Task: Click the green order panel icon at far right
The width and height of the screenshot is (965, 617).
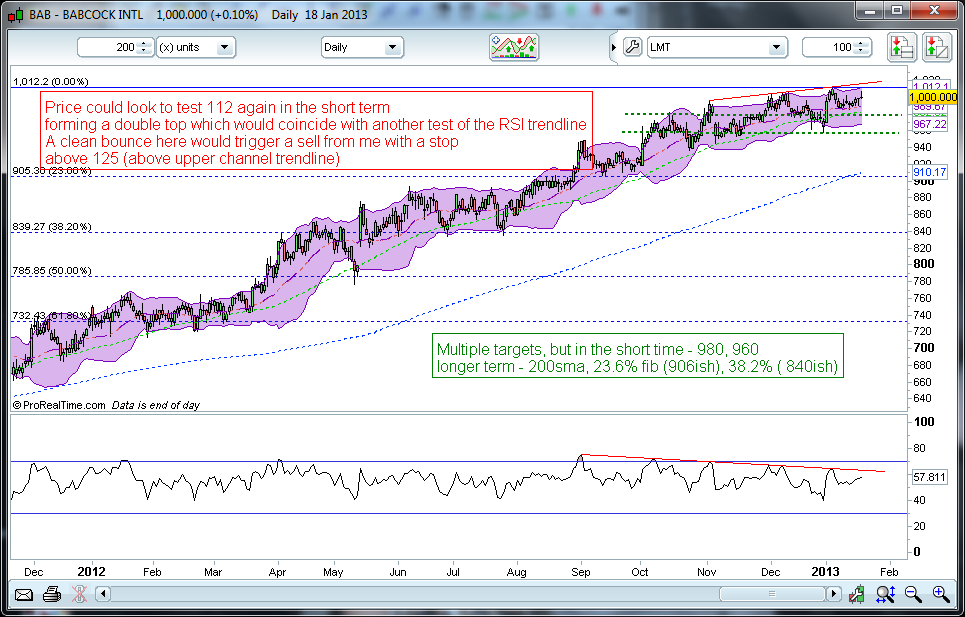Action: pos(936,47)
